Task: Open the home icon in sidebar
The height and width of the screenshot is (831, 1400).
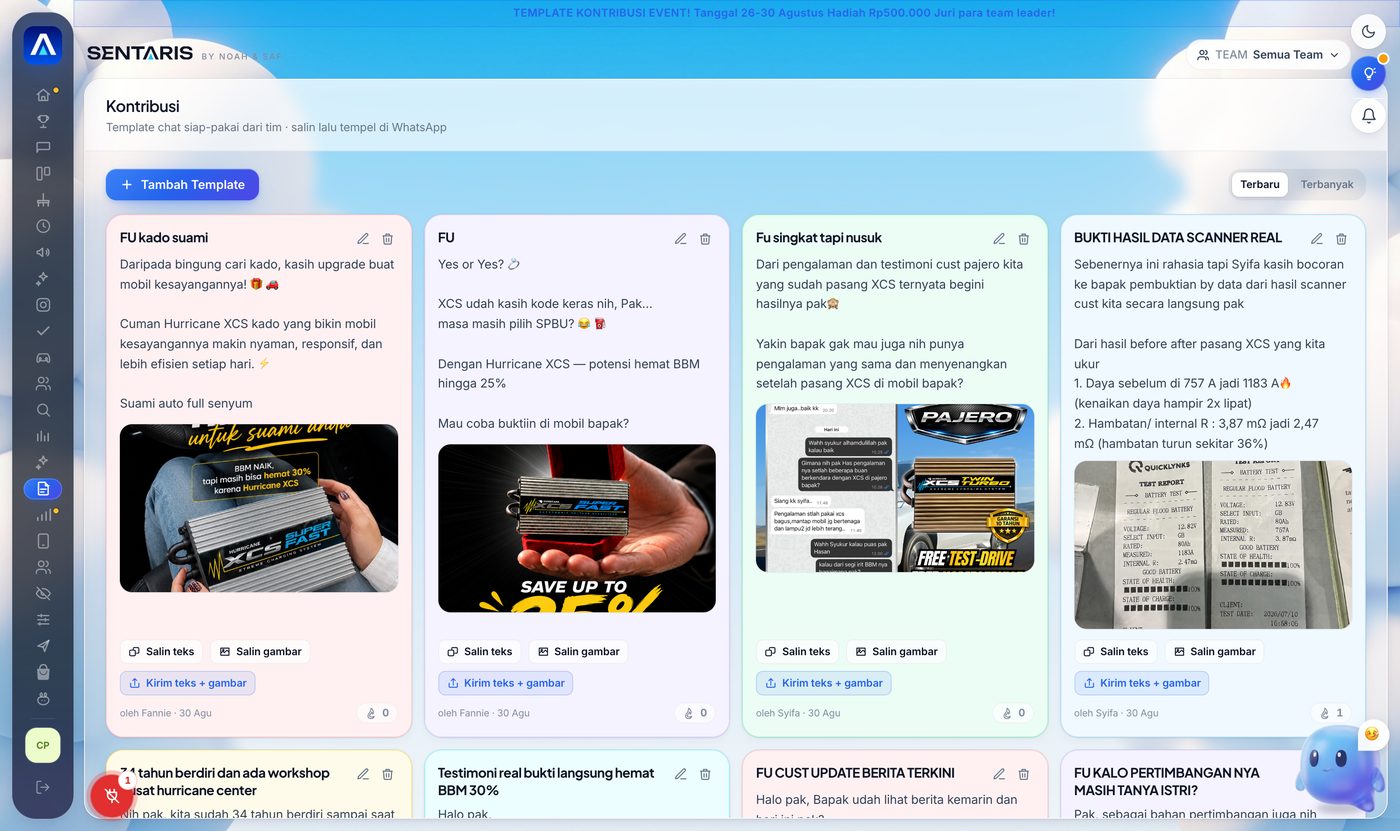Action: click(x=43, y=95)
